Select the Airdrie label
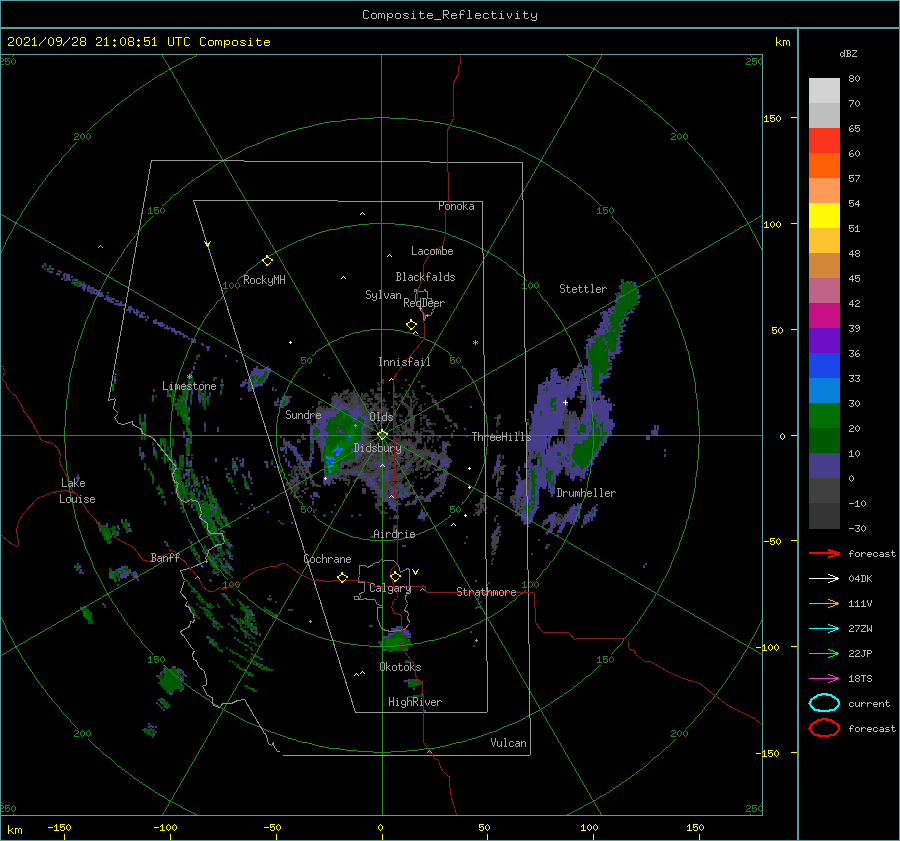The image size is (900, 841). 394,534
